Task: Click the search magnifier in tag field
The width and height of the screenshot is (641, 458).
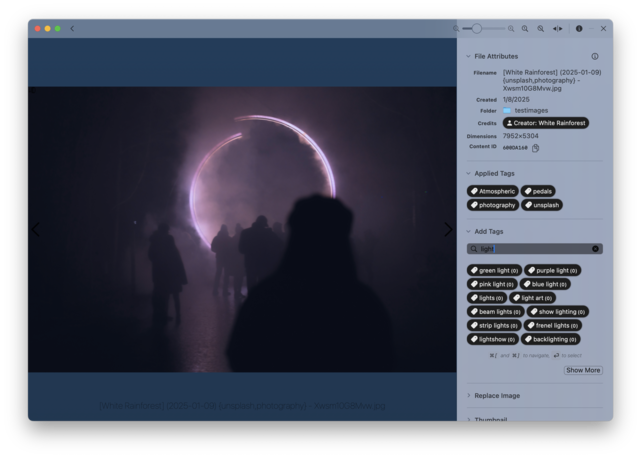Action: (474, 249)
